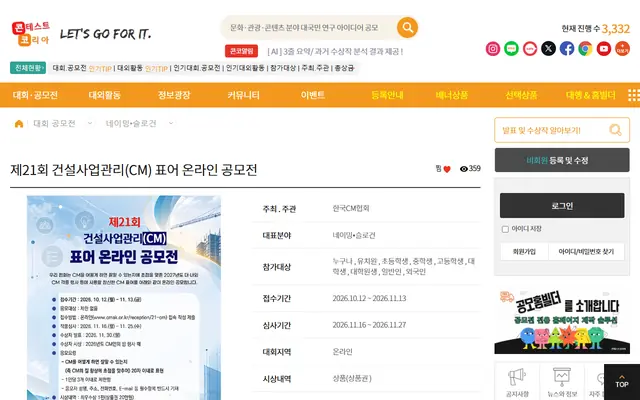The height and width of the screenshot is (400, 640).
Task: Open the 대행 & 홈빌더 menu
Action: [591, 95]
